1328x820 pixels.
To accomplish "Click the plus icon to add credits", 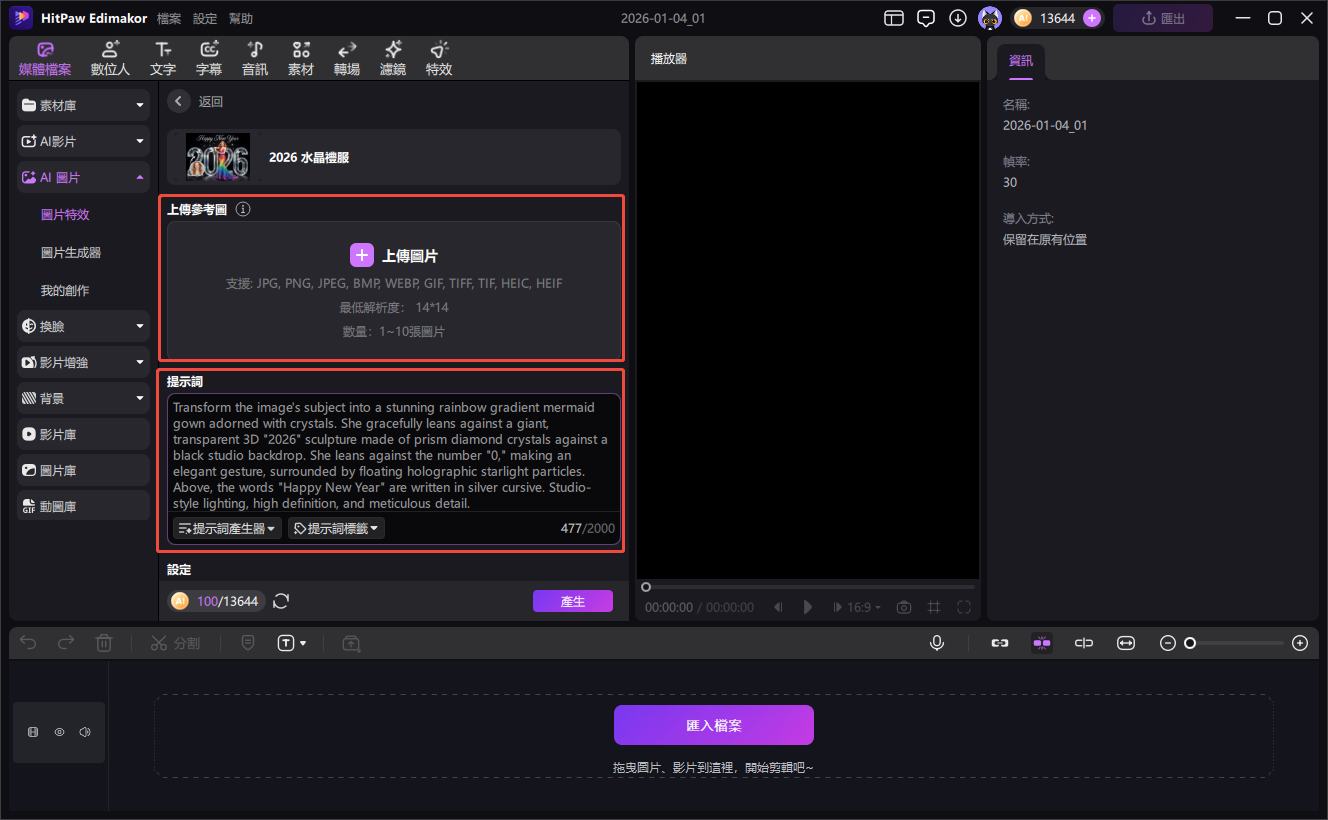I will [x=1092, y=18].
